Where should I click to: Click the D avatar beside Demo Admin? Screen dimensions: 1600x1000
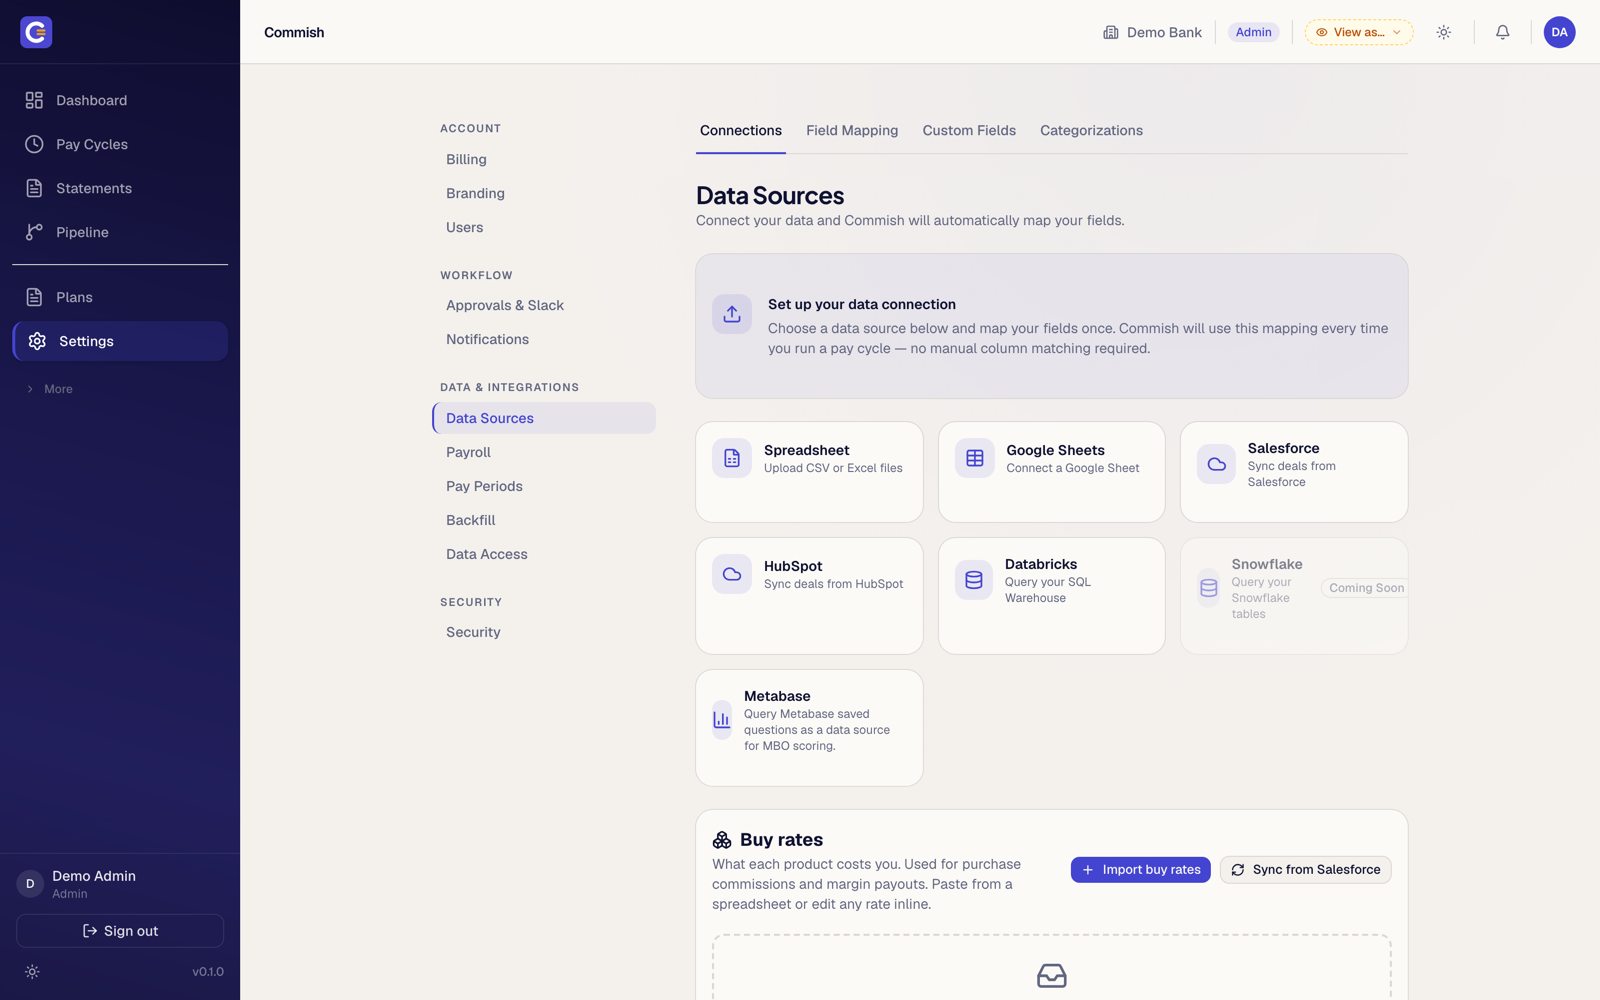pyautogui.click(x=30, y=884)
